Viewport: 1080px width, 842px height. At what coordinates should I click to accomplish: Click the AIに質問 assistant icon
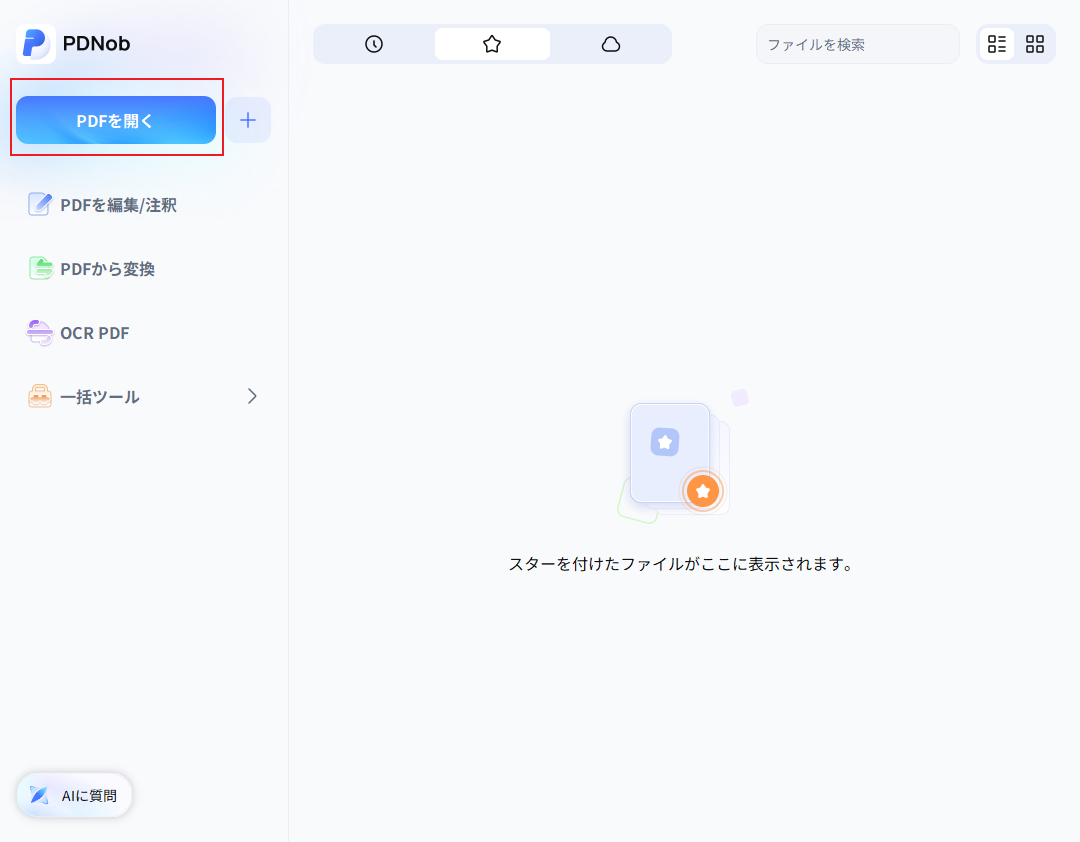[38, 795]
